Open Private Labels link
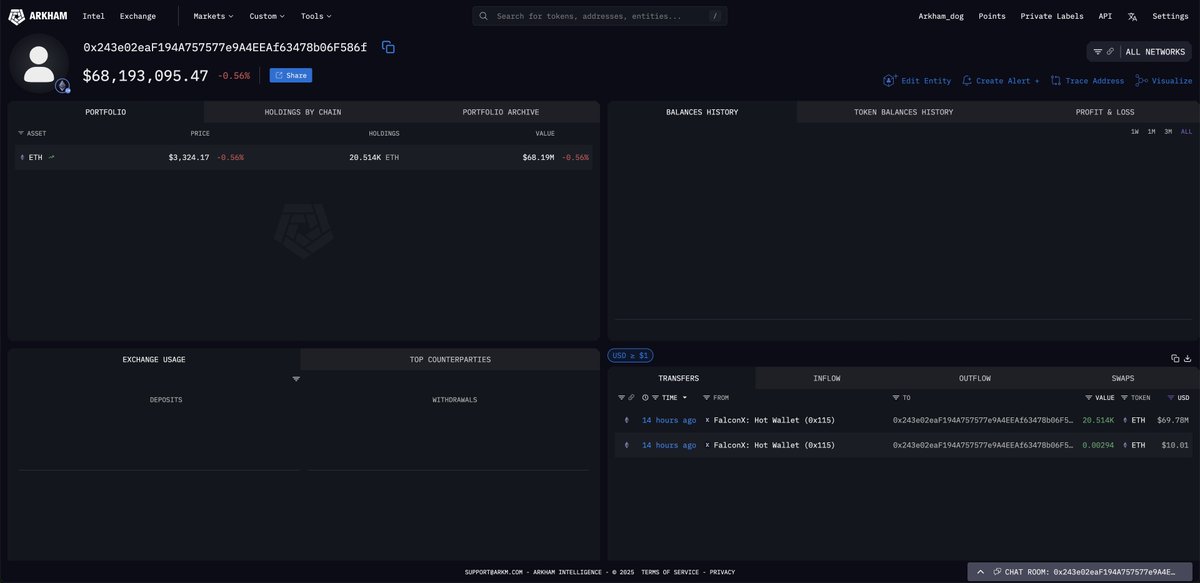1200x583 pixels. [1052, 16]
